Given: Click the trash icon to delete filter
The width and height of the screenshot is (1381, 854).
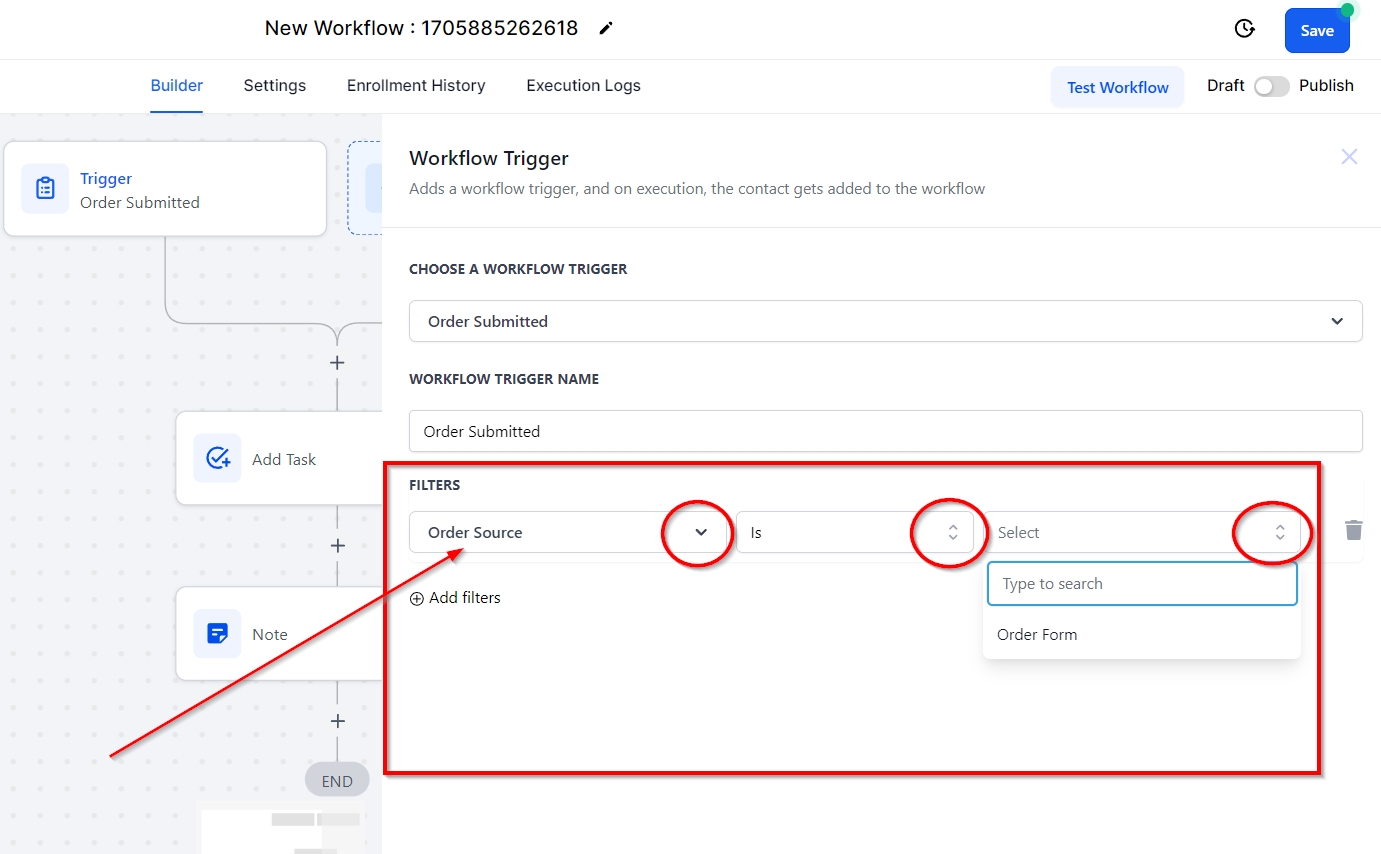Looking at the screenshot, I should point(1353,531).
